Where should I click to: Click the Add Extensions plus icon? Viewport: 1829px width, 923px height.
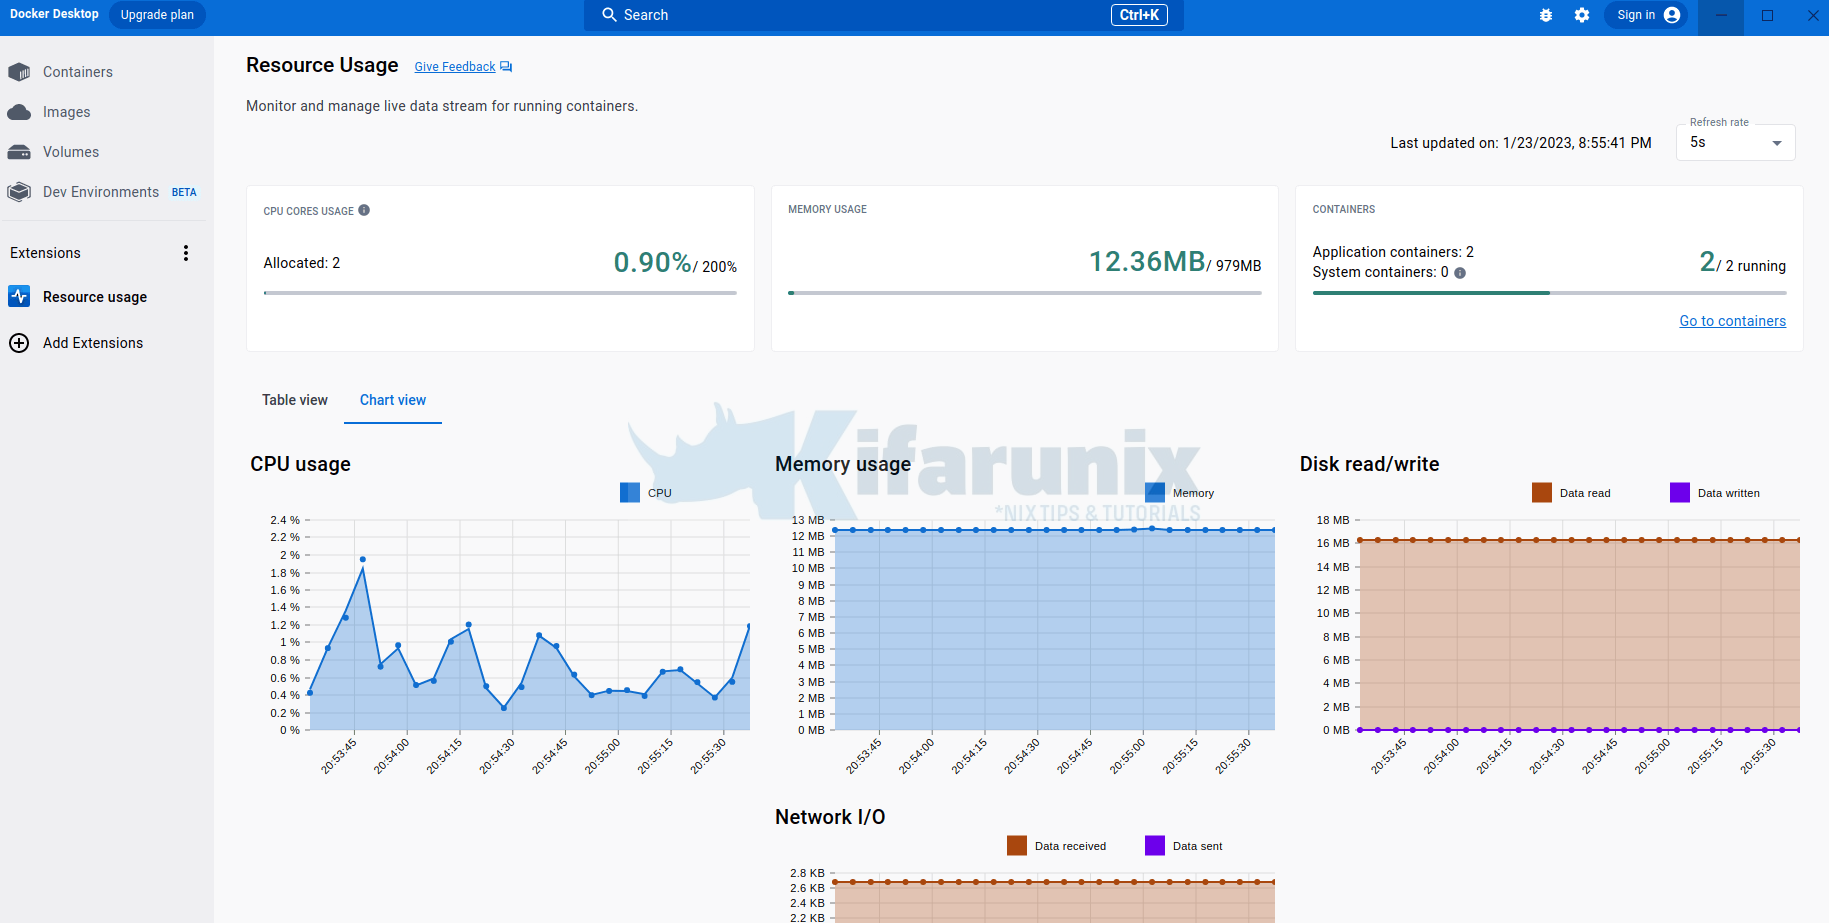coord(19,343)
